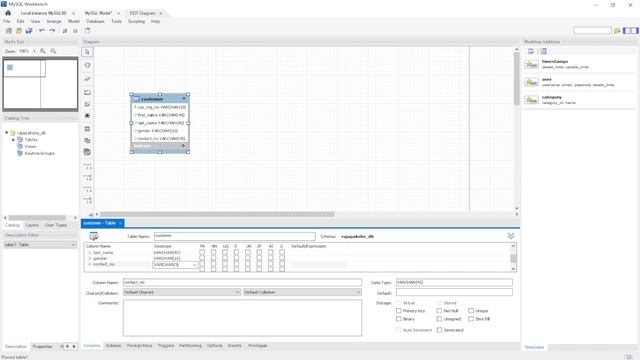Select the new layer tool

pyautogui.click(x=87, y=93)
